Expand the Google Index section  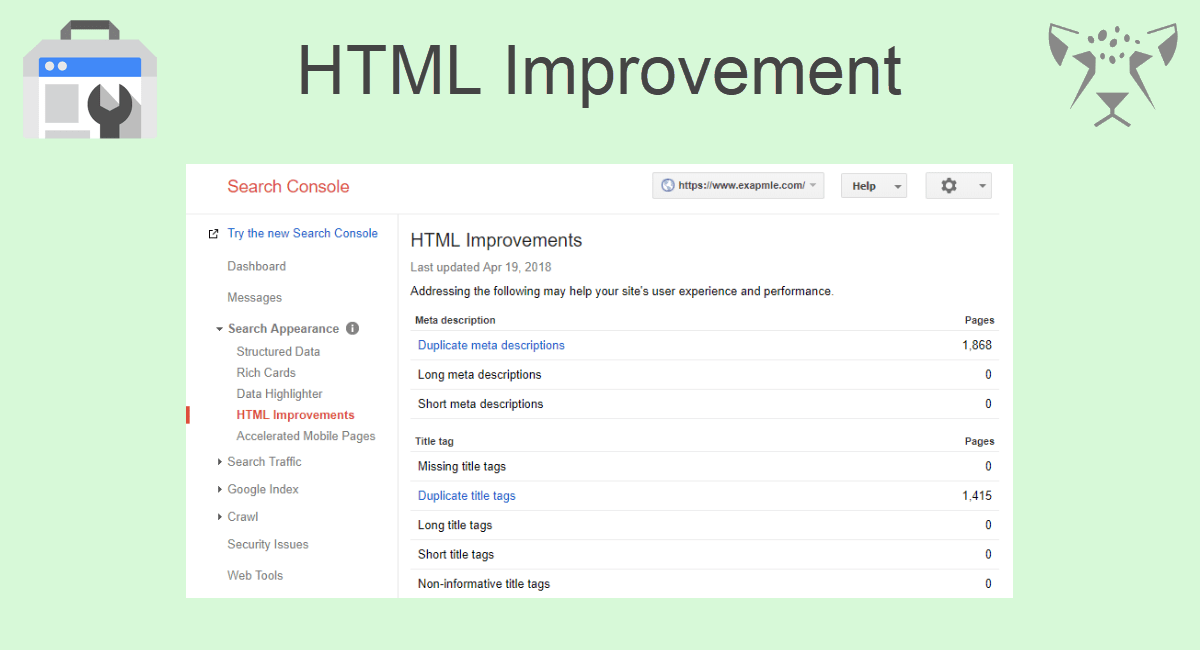click(220, 490)
